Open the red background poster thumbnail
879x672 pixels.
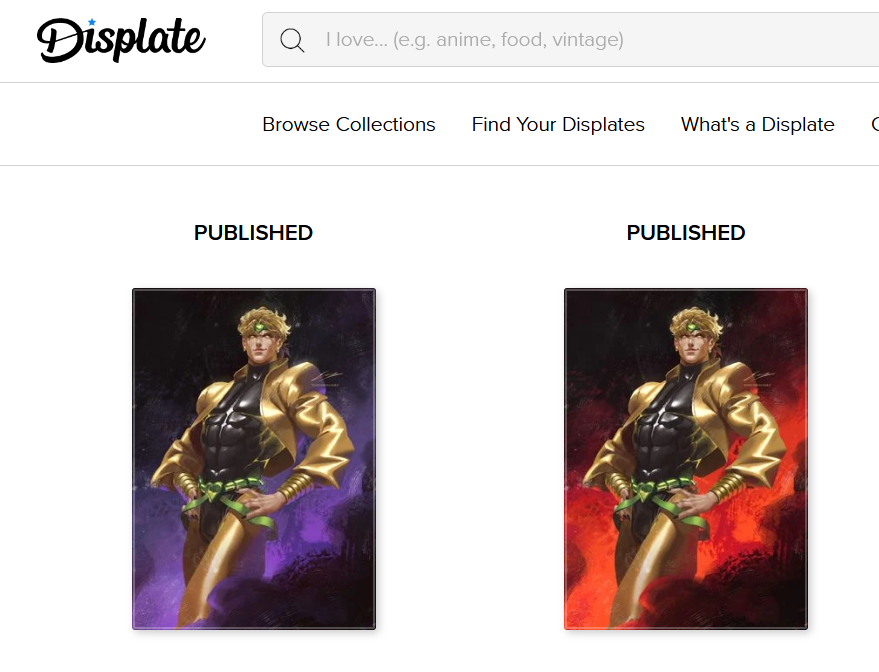coord(686,459)
